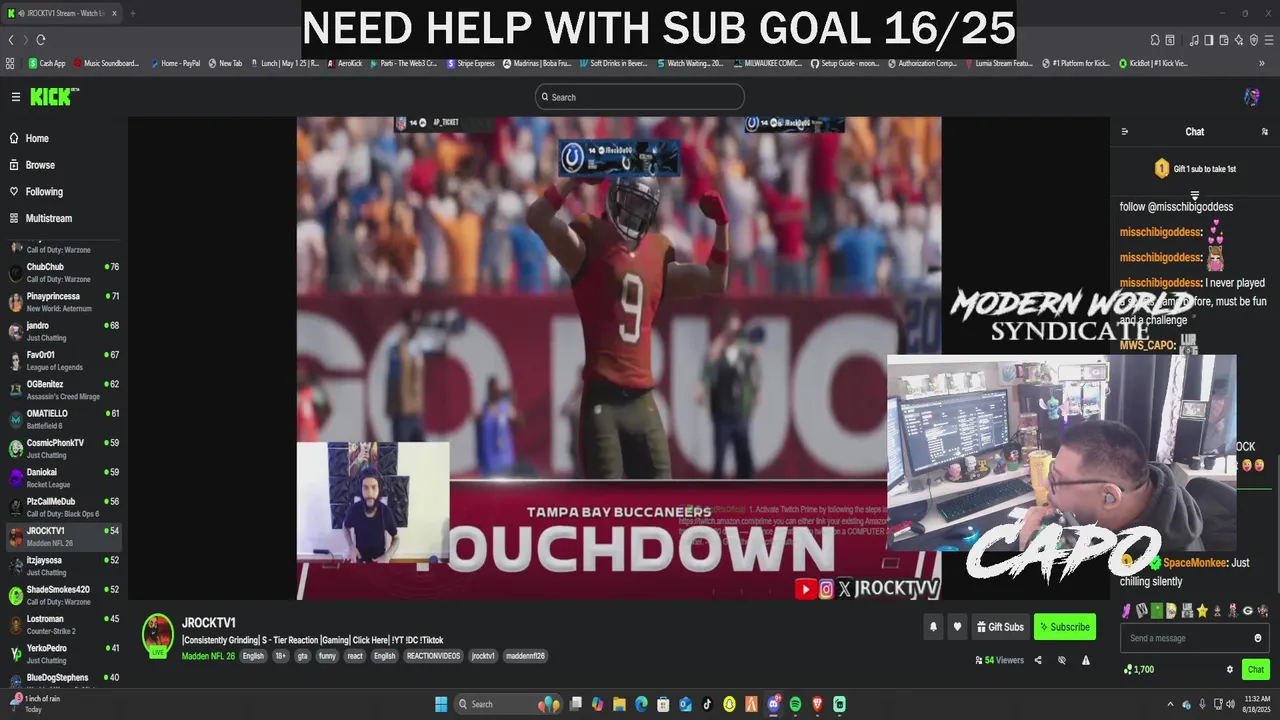This screenshot has height=720, width=1280.
Task: Open Pinayprincessa's channel in sidebar
Action: coord(63,302)
